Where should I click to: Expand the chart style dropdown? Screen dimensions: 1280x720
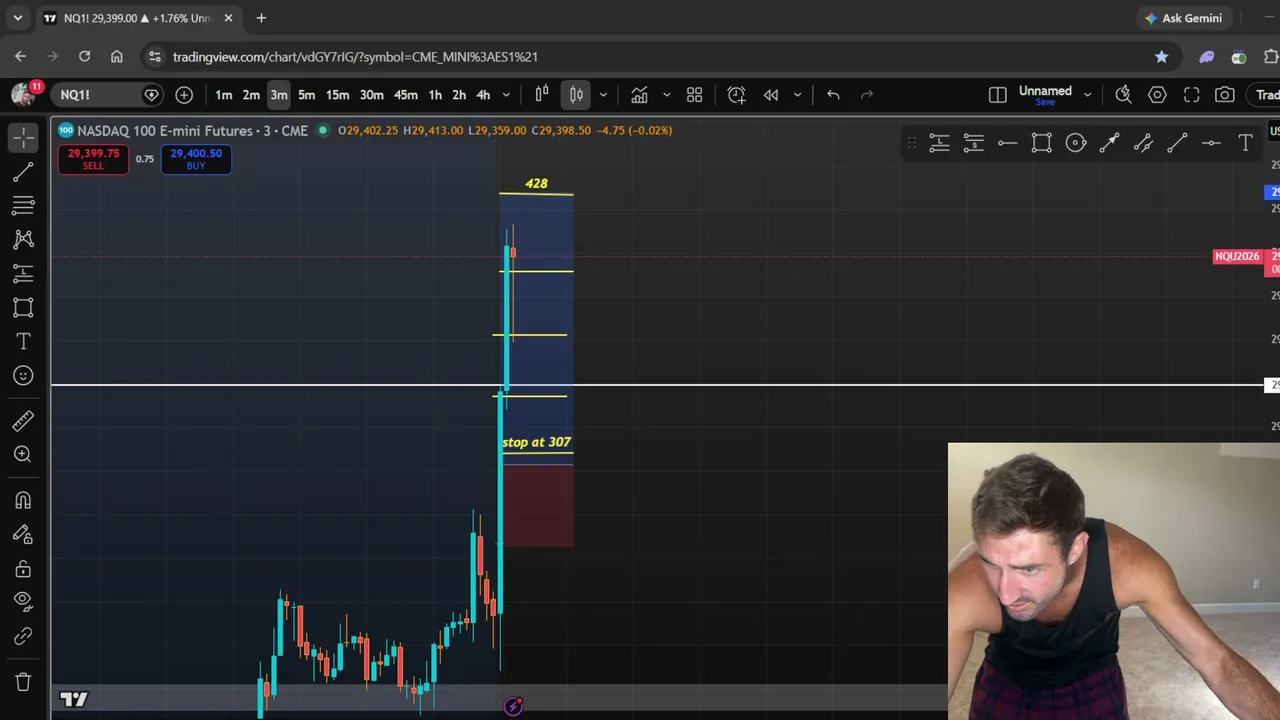click(603, 95)
